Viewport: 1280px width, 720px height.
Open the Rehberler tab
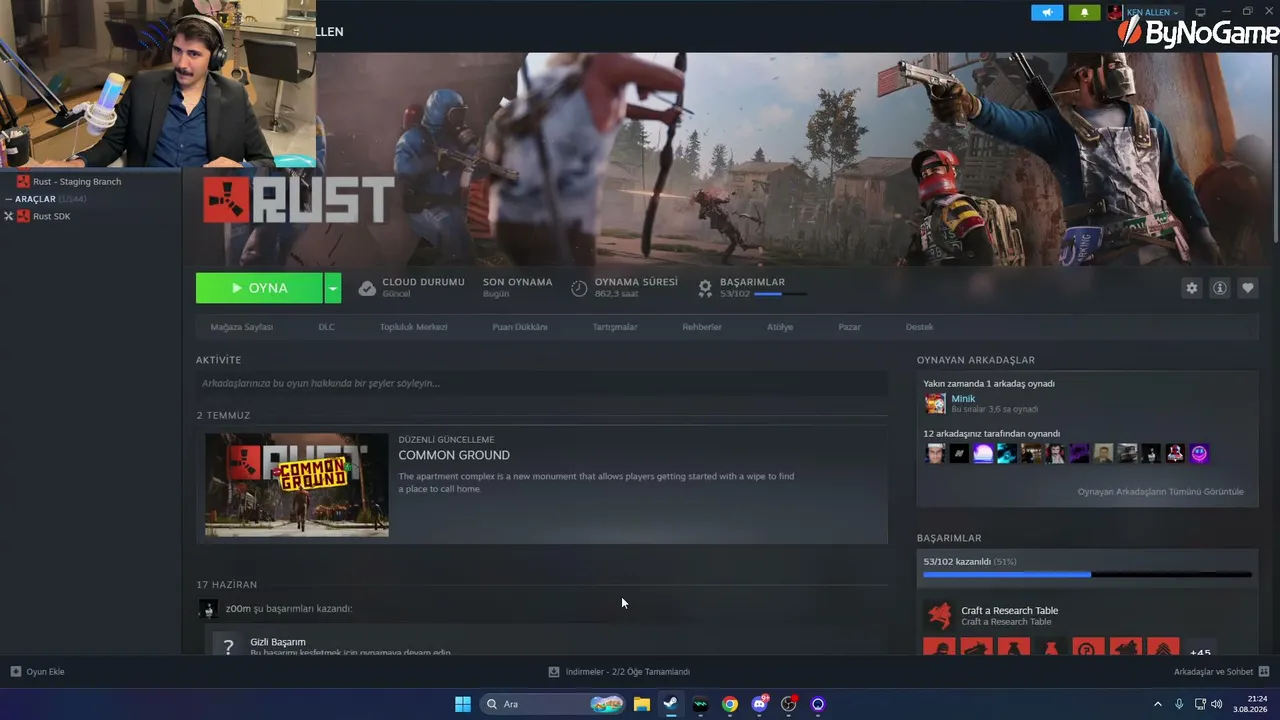pyautogui.click(x=702, y=327)
